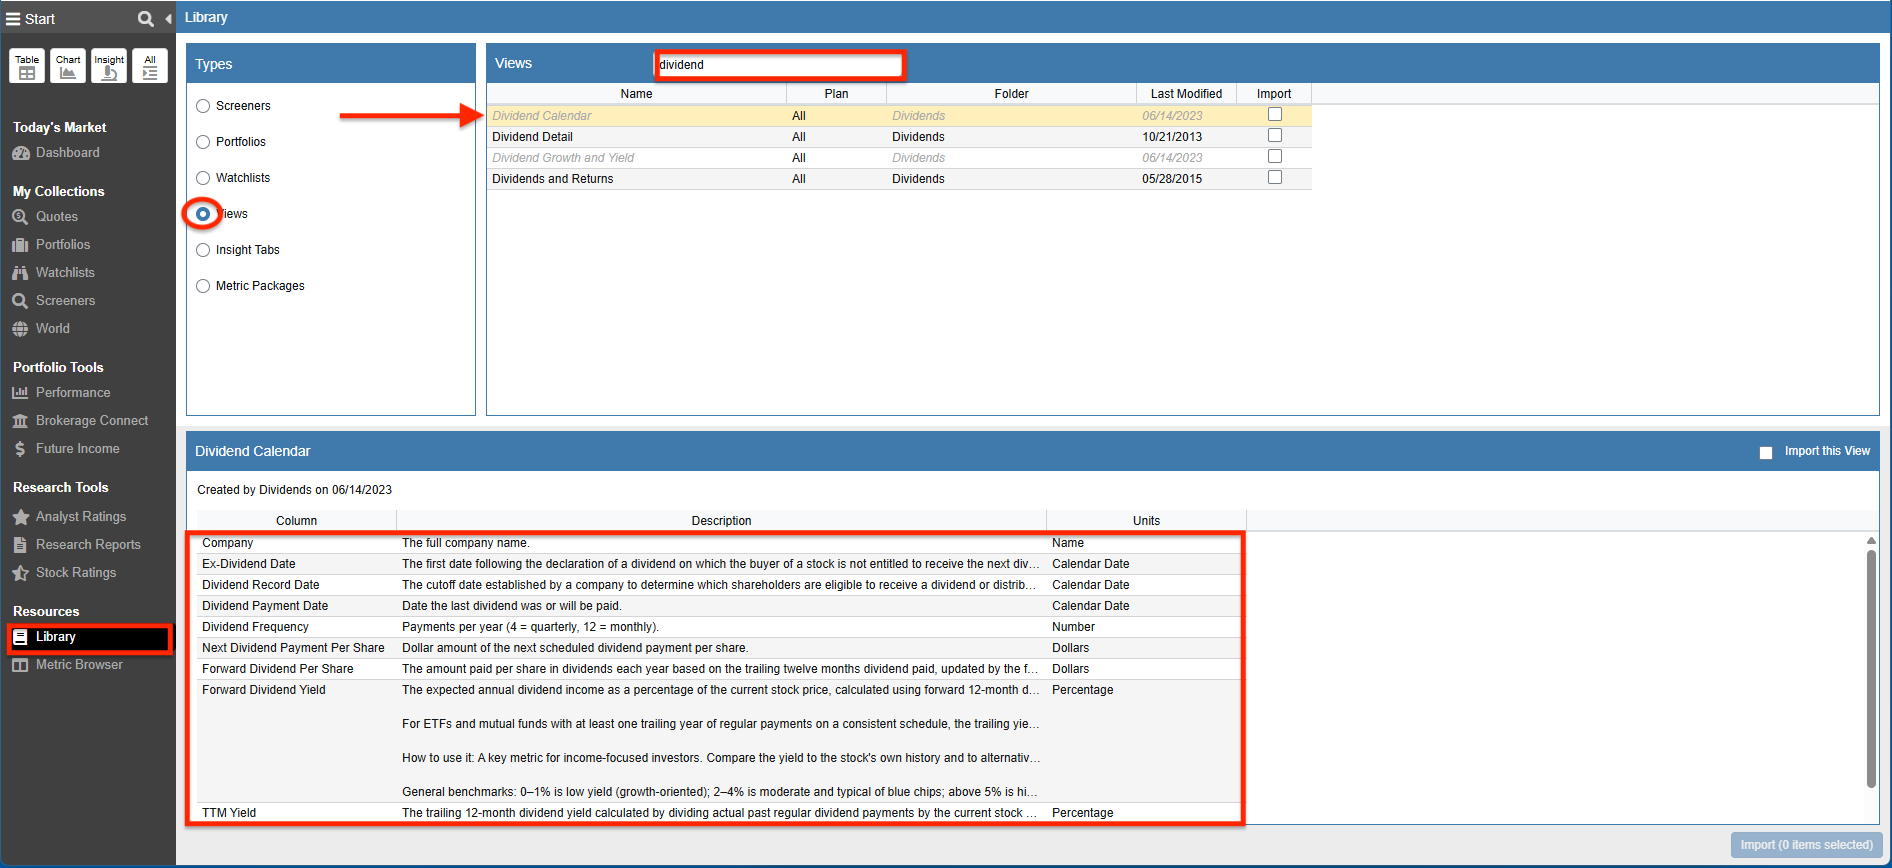The width and height of the screenshot is (1892, 868).
Task: Click the Views search field containing dividend
Action: (x=779, y=65)
